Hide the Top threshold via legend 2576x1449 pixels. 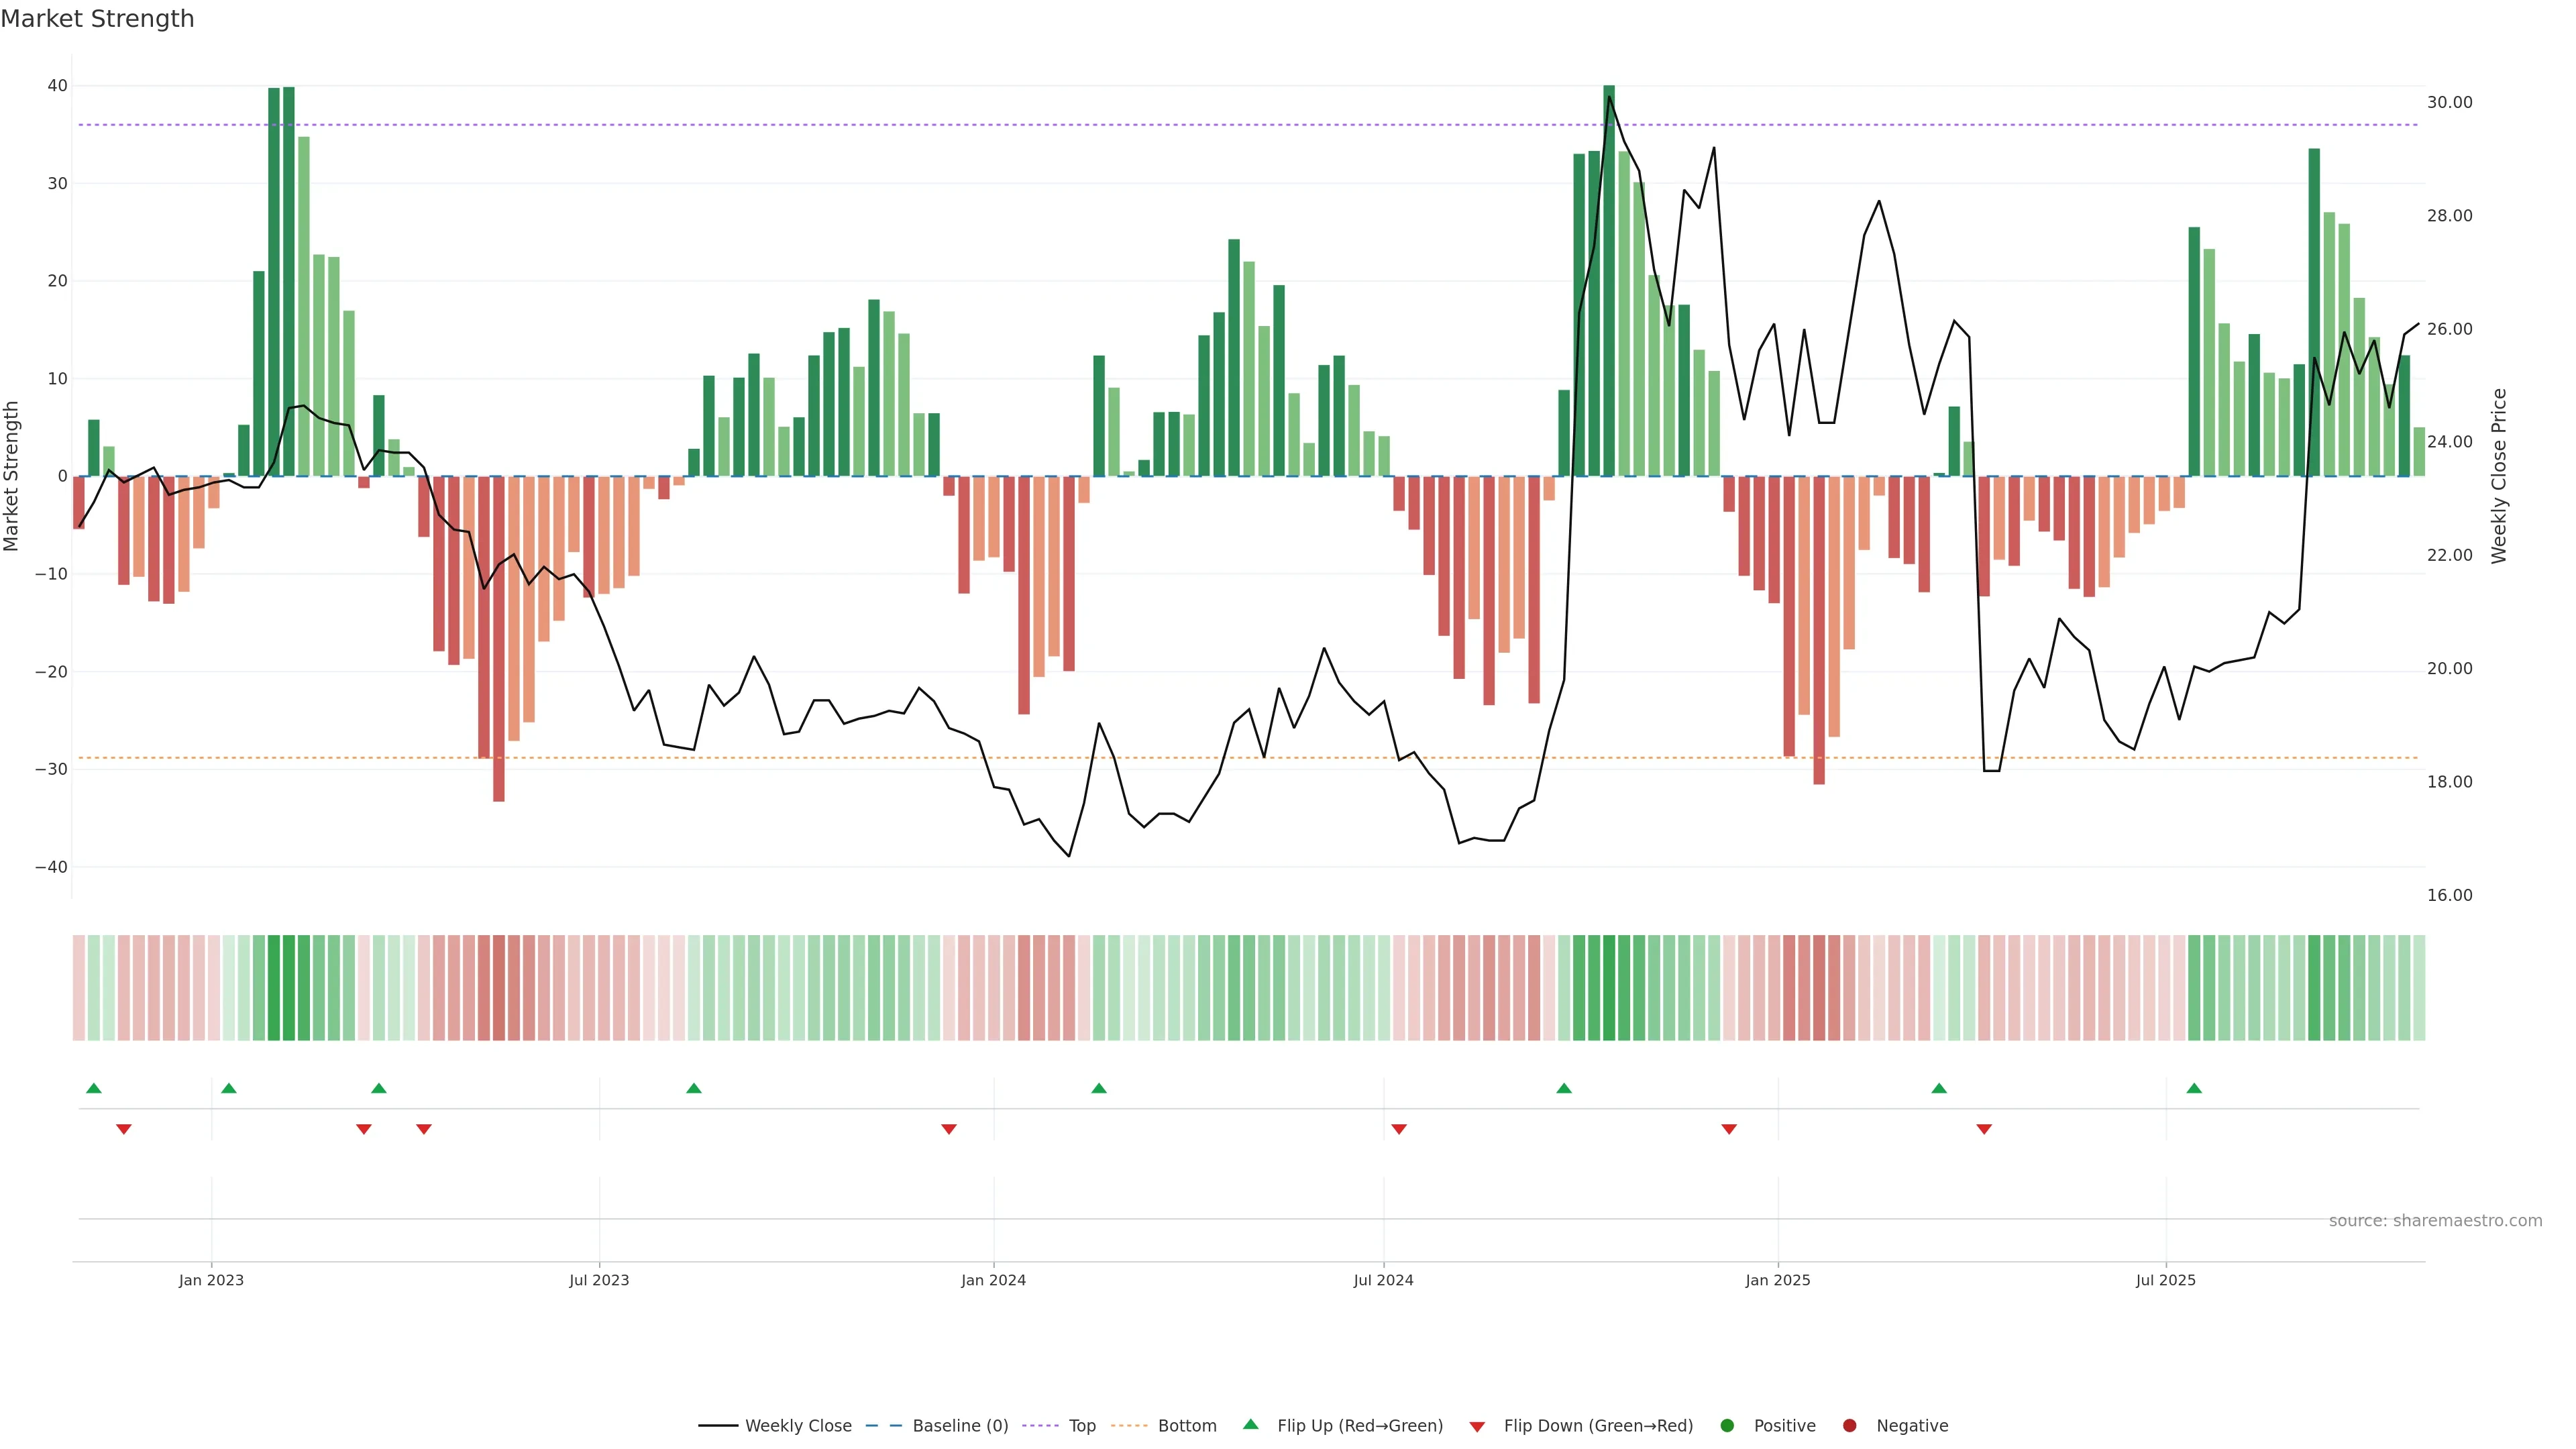tap(1081, 1426)
